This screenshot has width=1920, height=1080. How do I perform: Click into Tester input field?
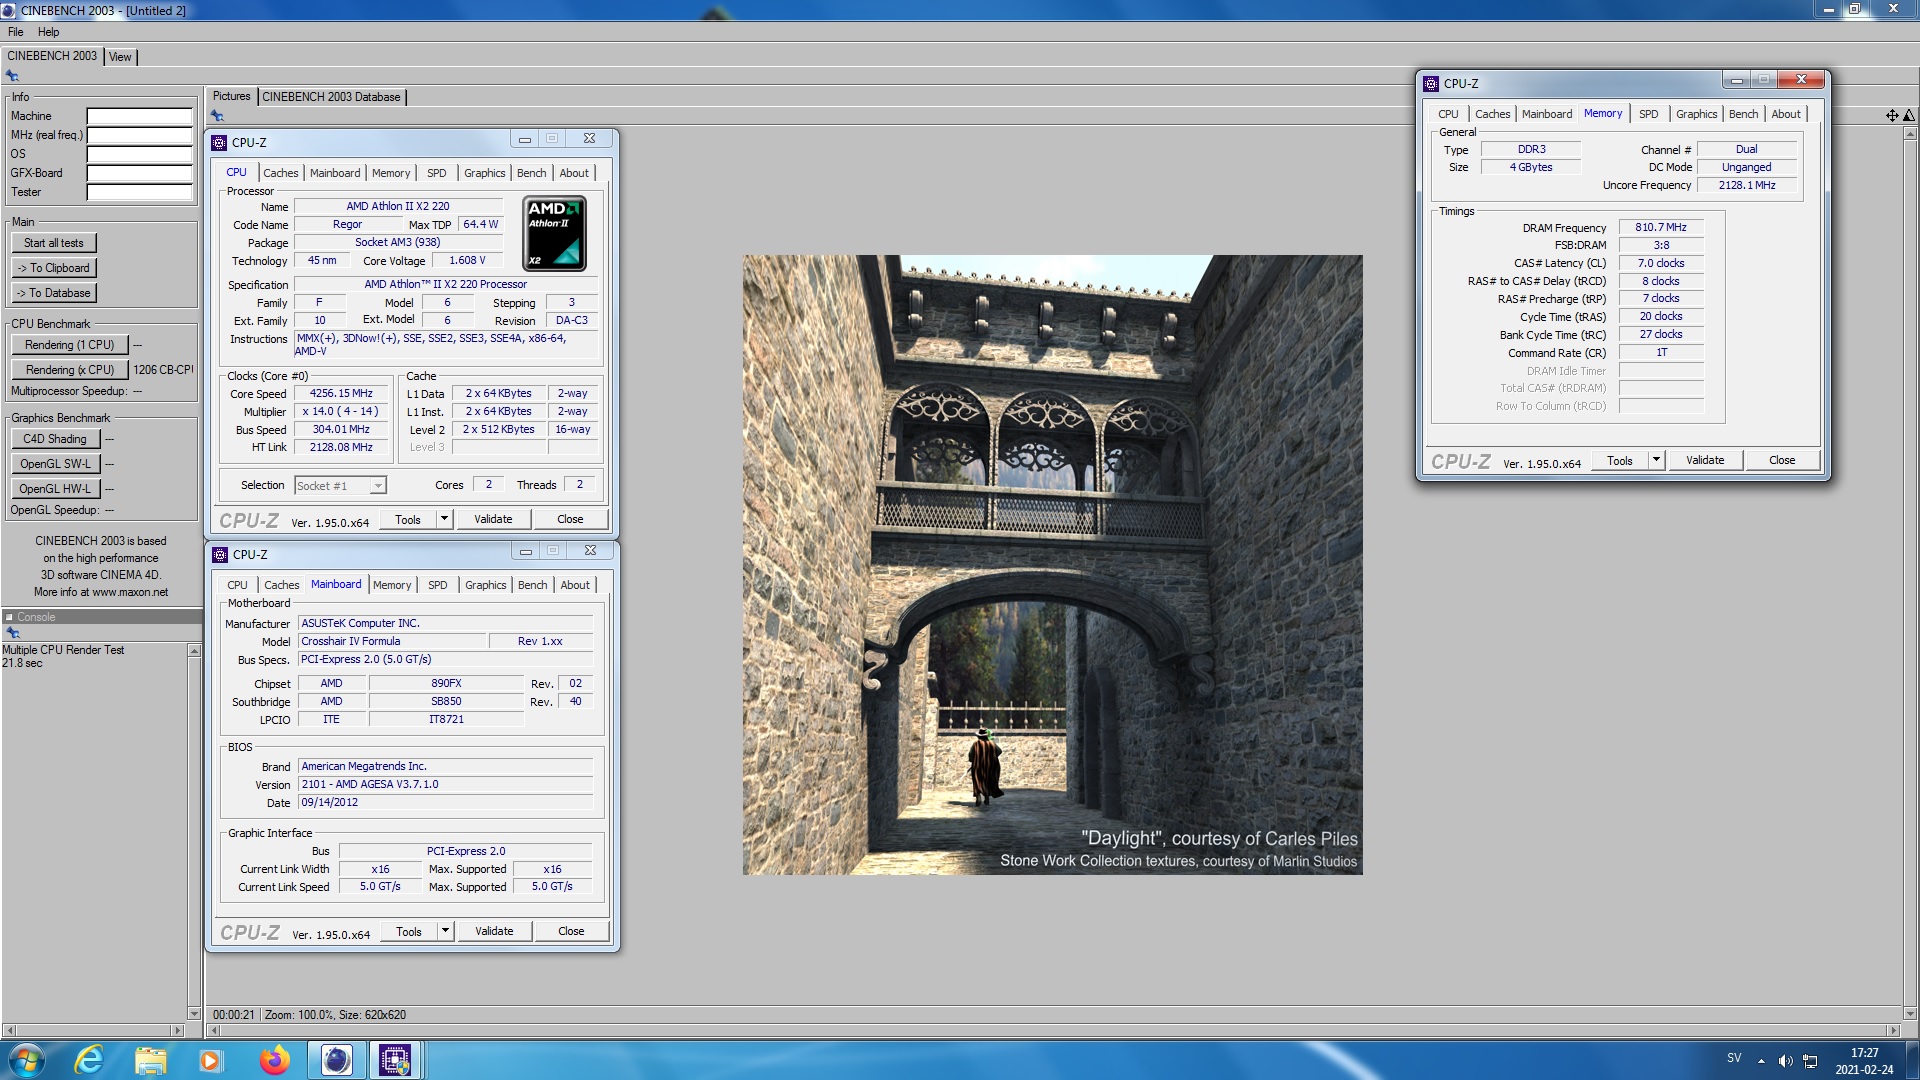[139, 192]
